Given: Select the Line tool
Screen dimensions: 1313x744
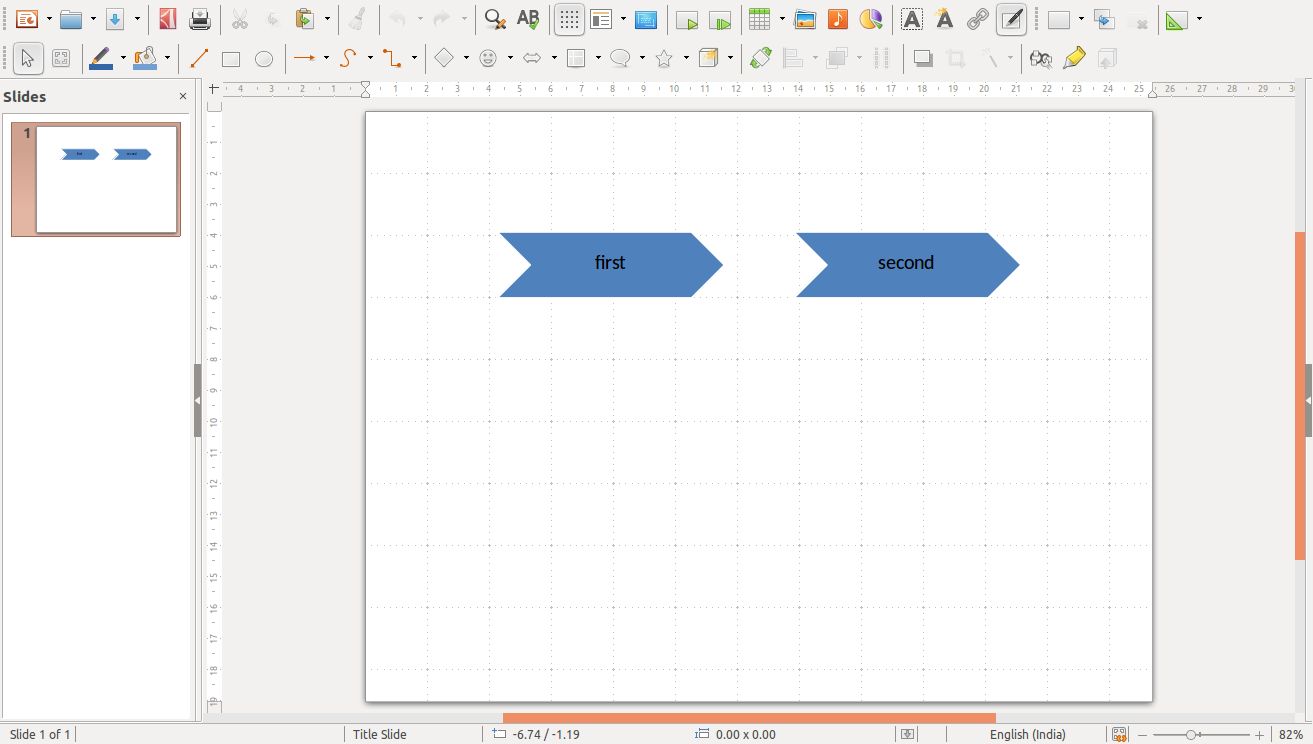Looking at the screenshot, I should pyautogui.click(x=199, y=59).
